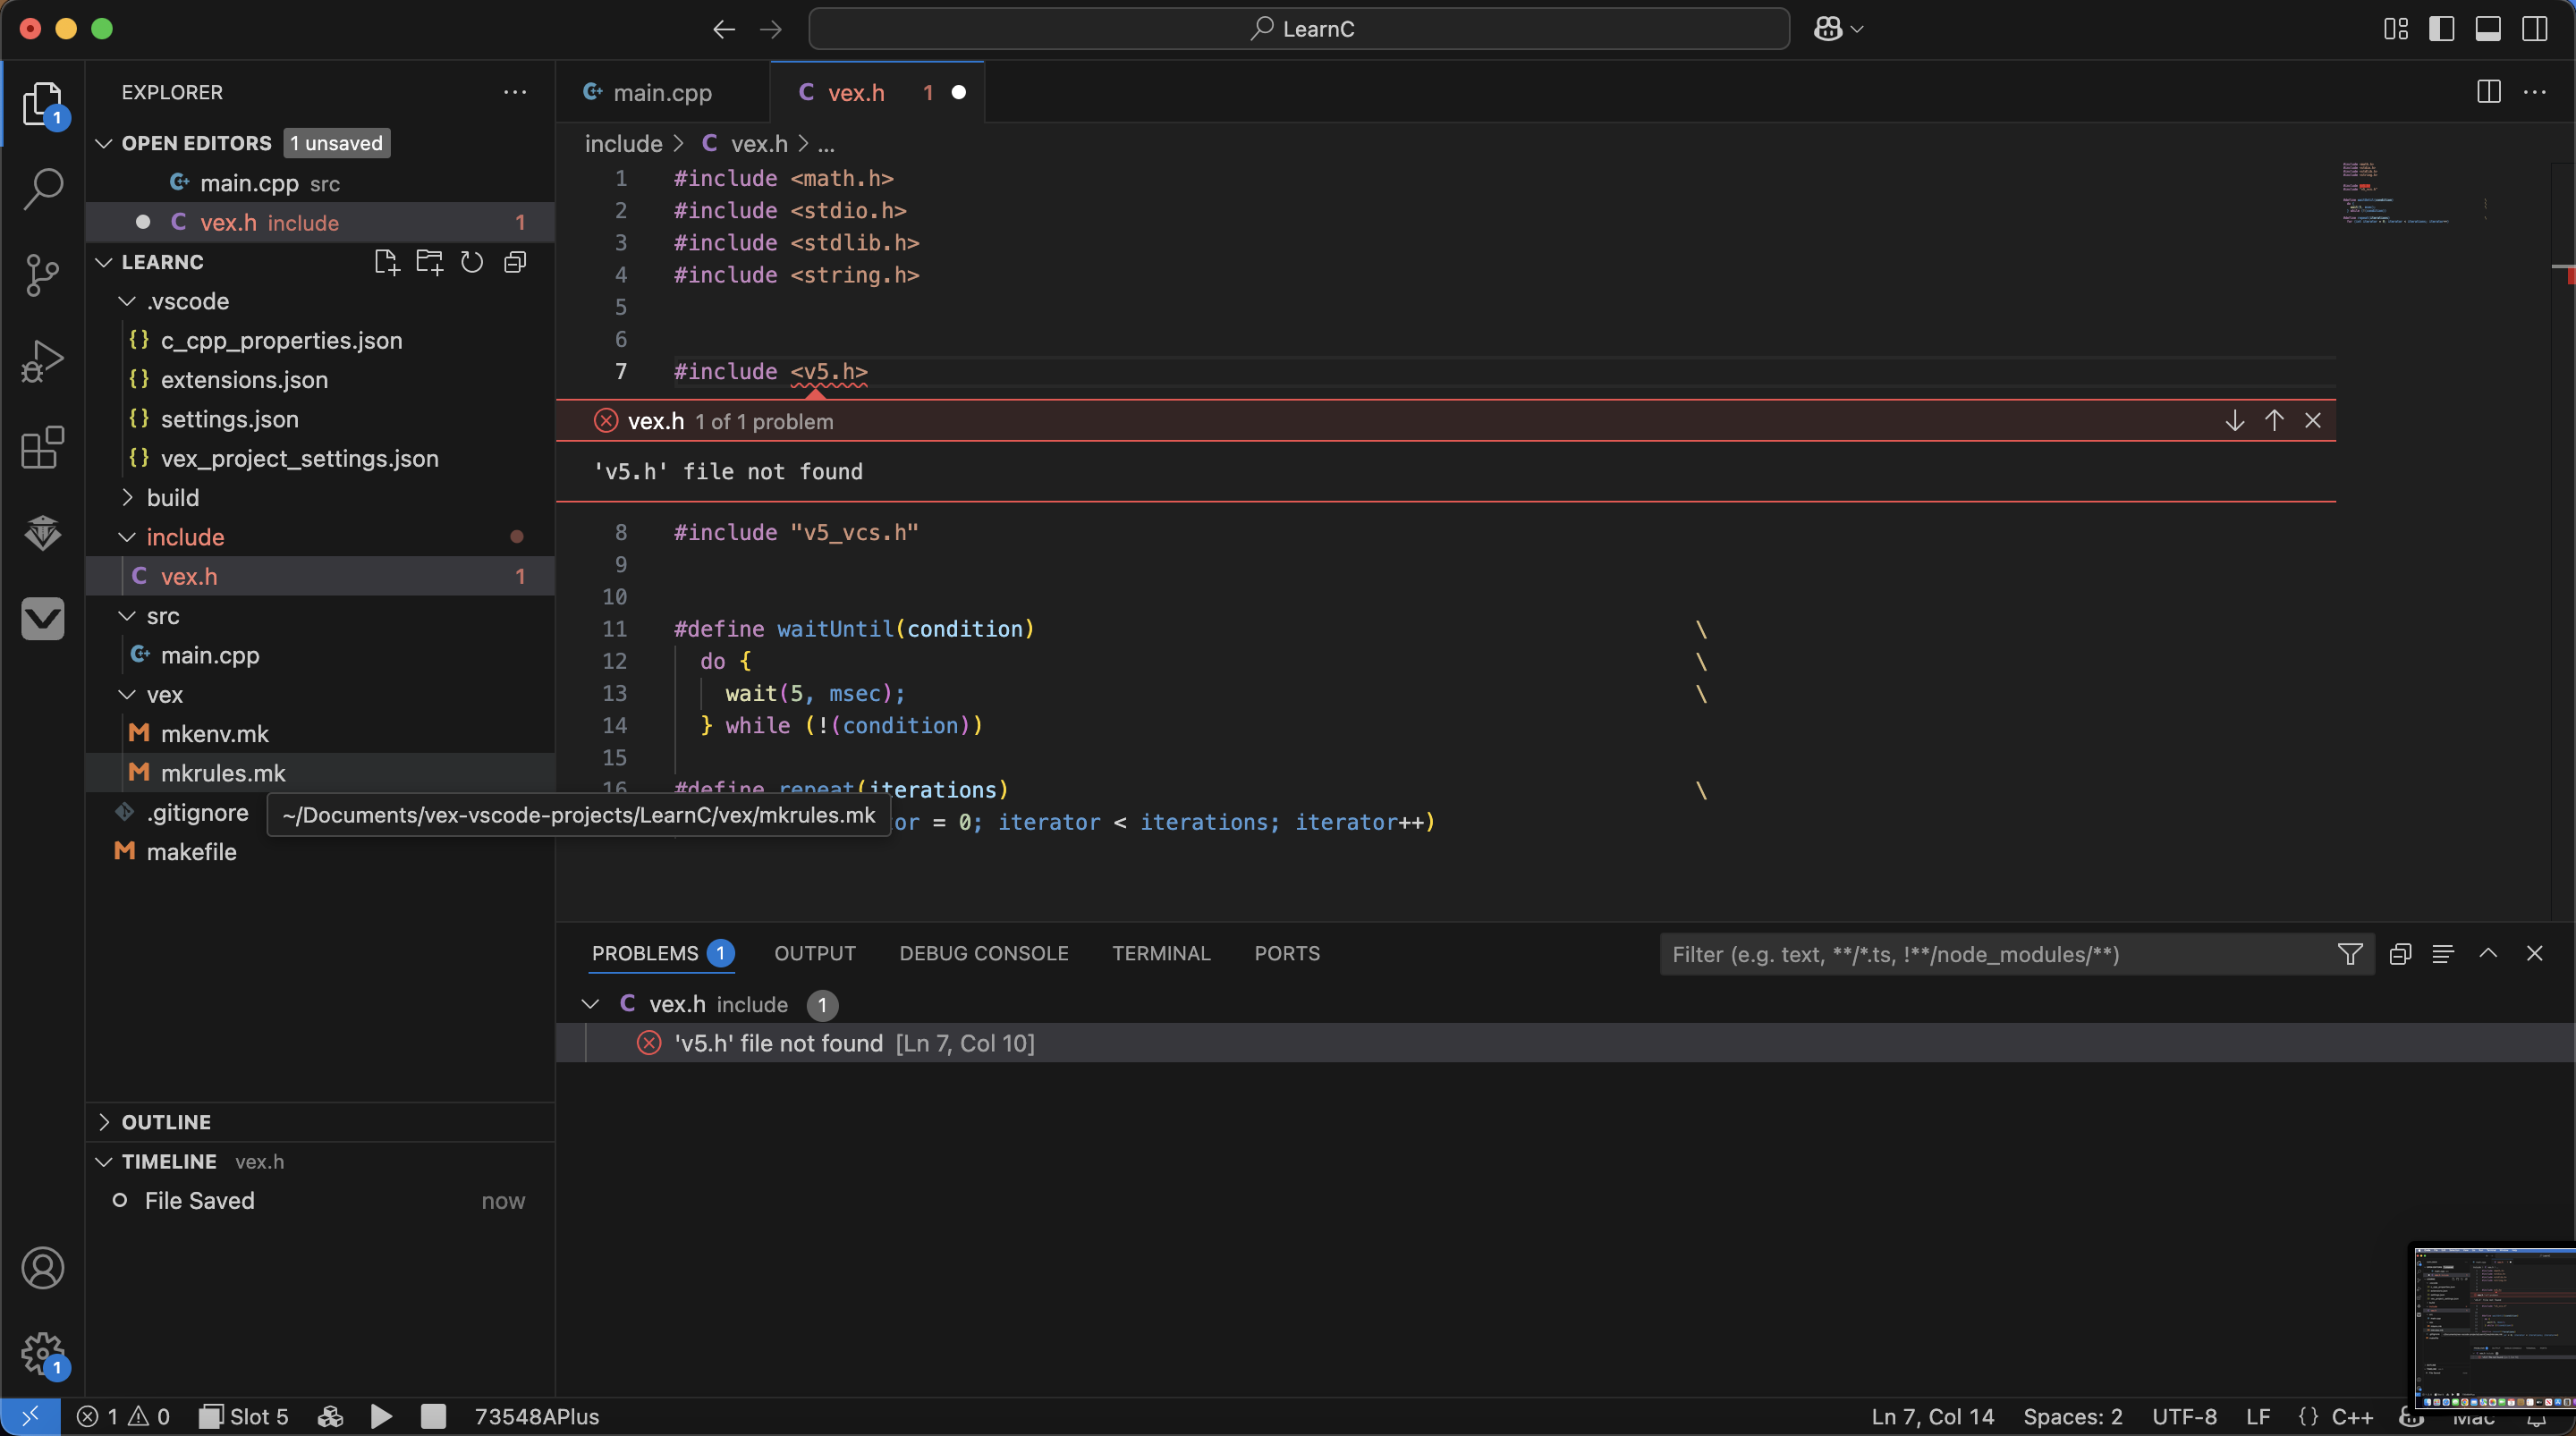This screenshot has width=2576, height=1436.
Task: Expand the build folder
Action: [x=172, y=498]
